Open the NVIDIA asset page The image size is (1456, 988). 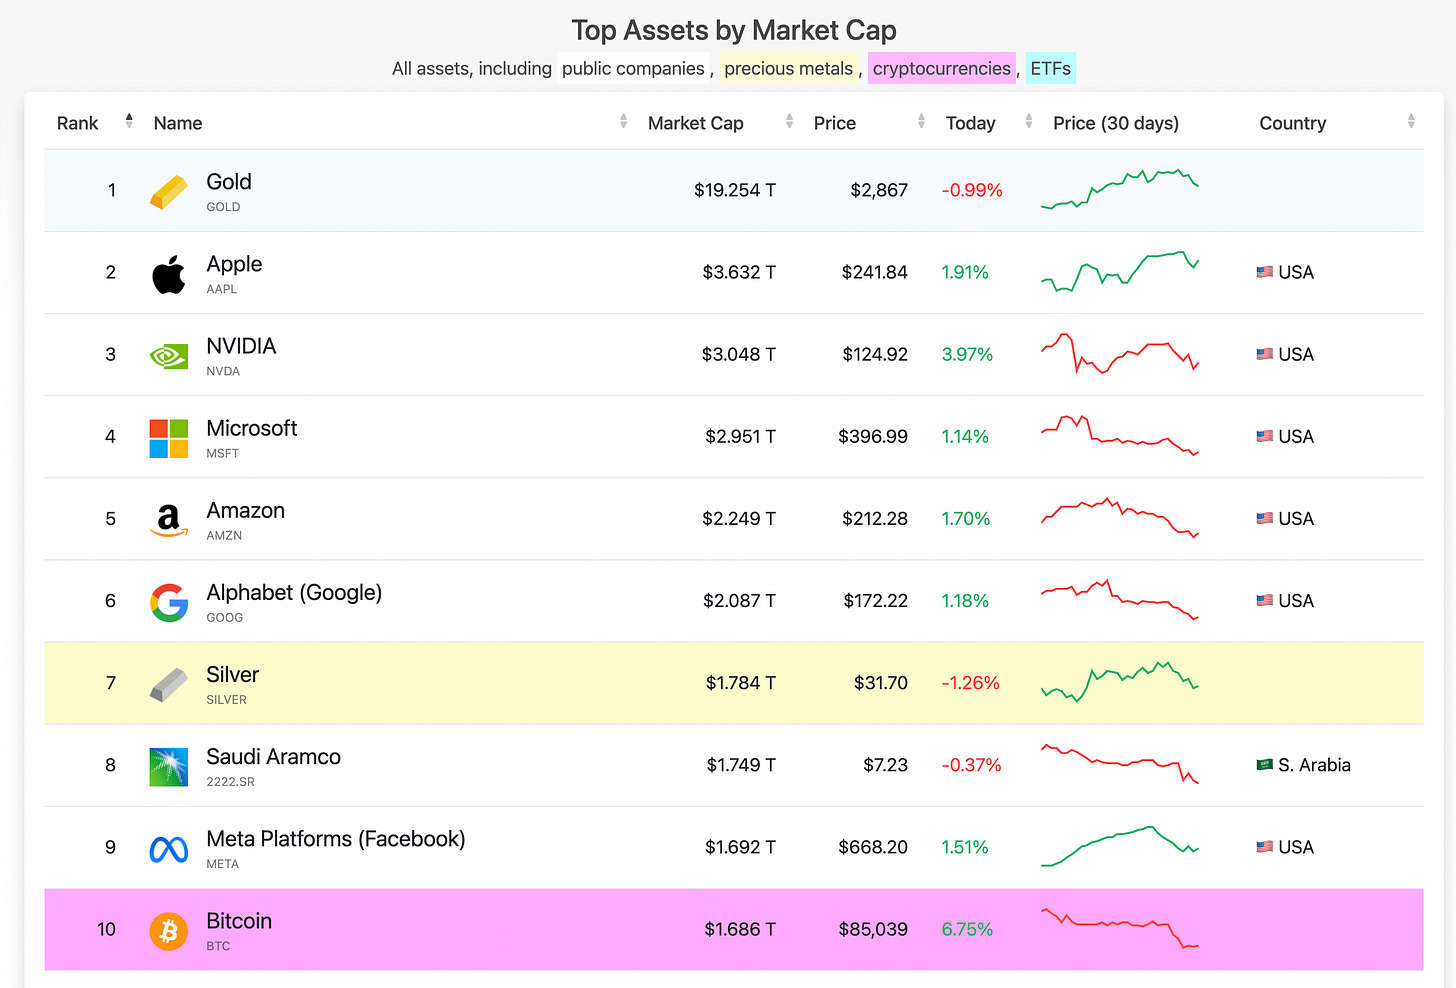241,346
